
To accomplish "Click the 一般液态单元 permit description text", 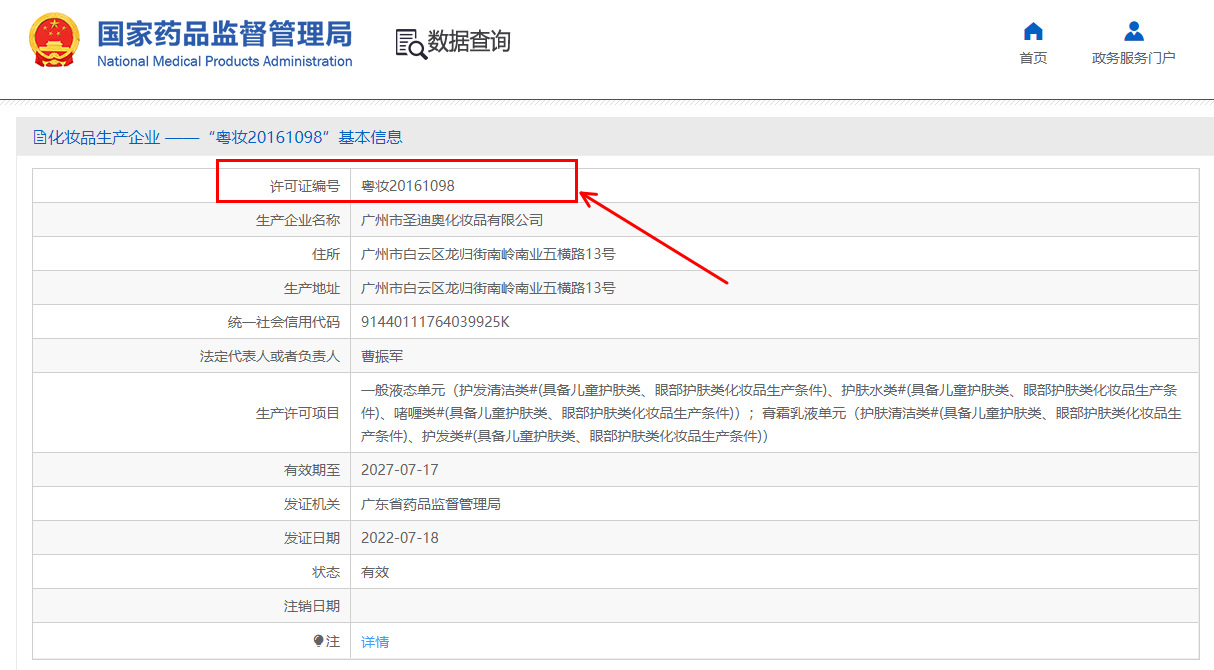I will point(771,413).
